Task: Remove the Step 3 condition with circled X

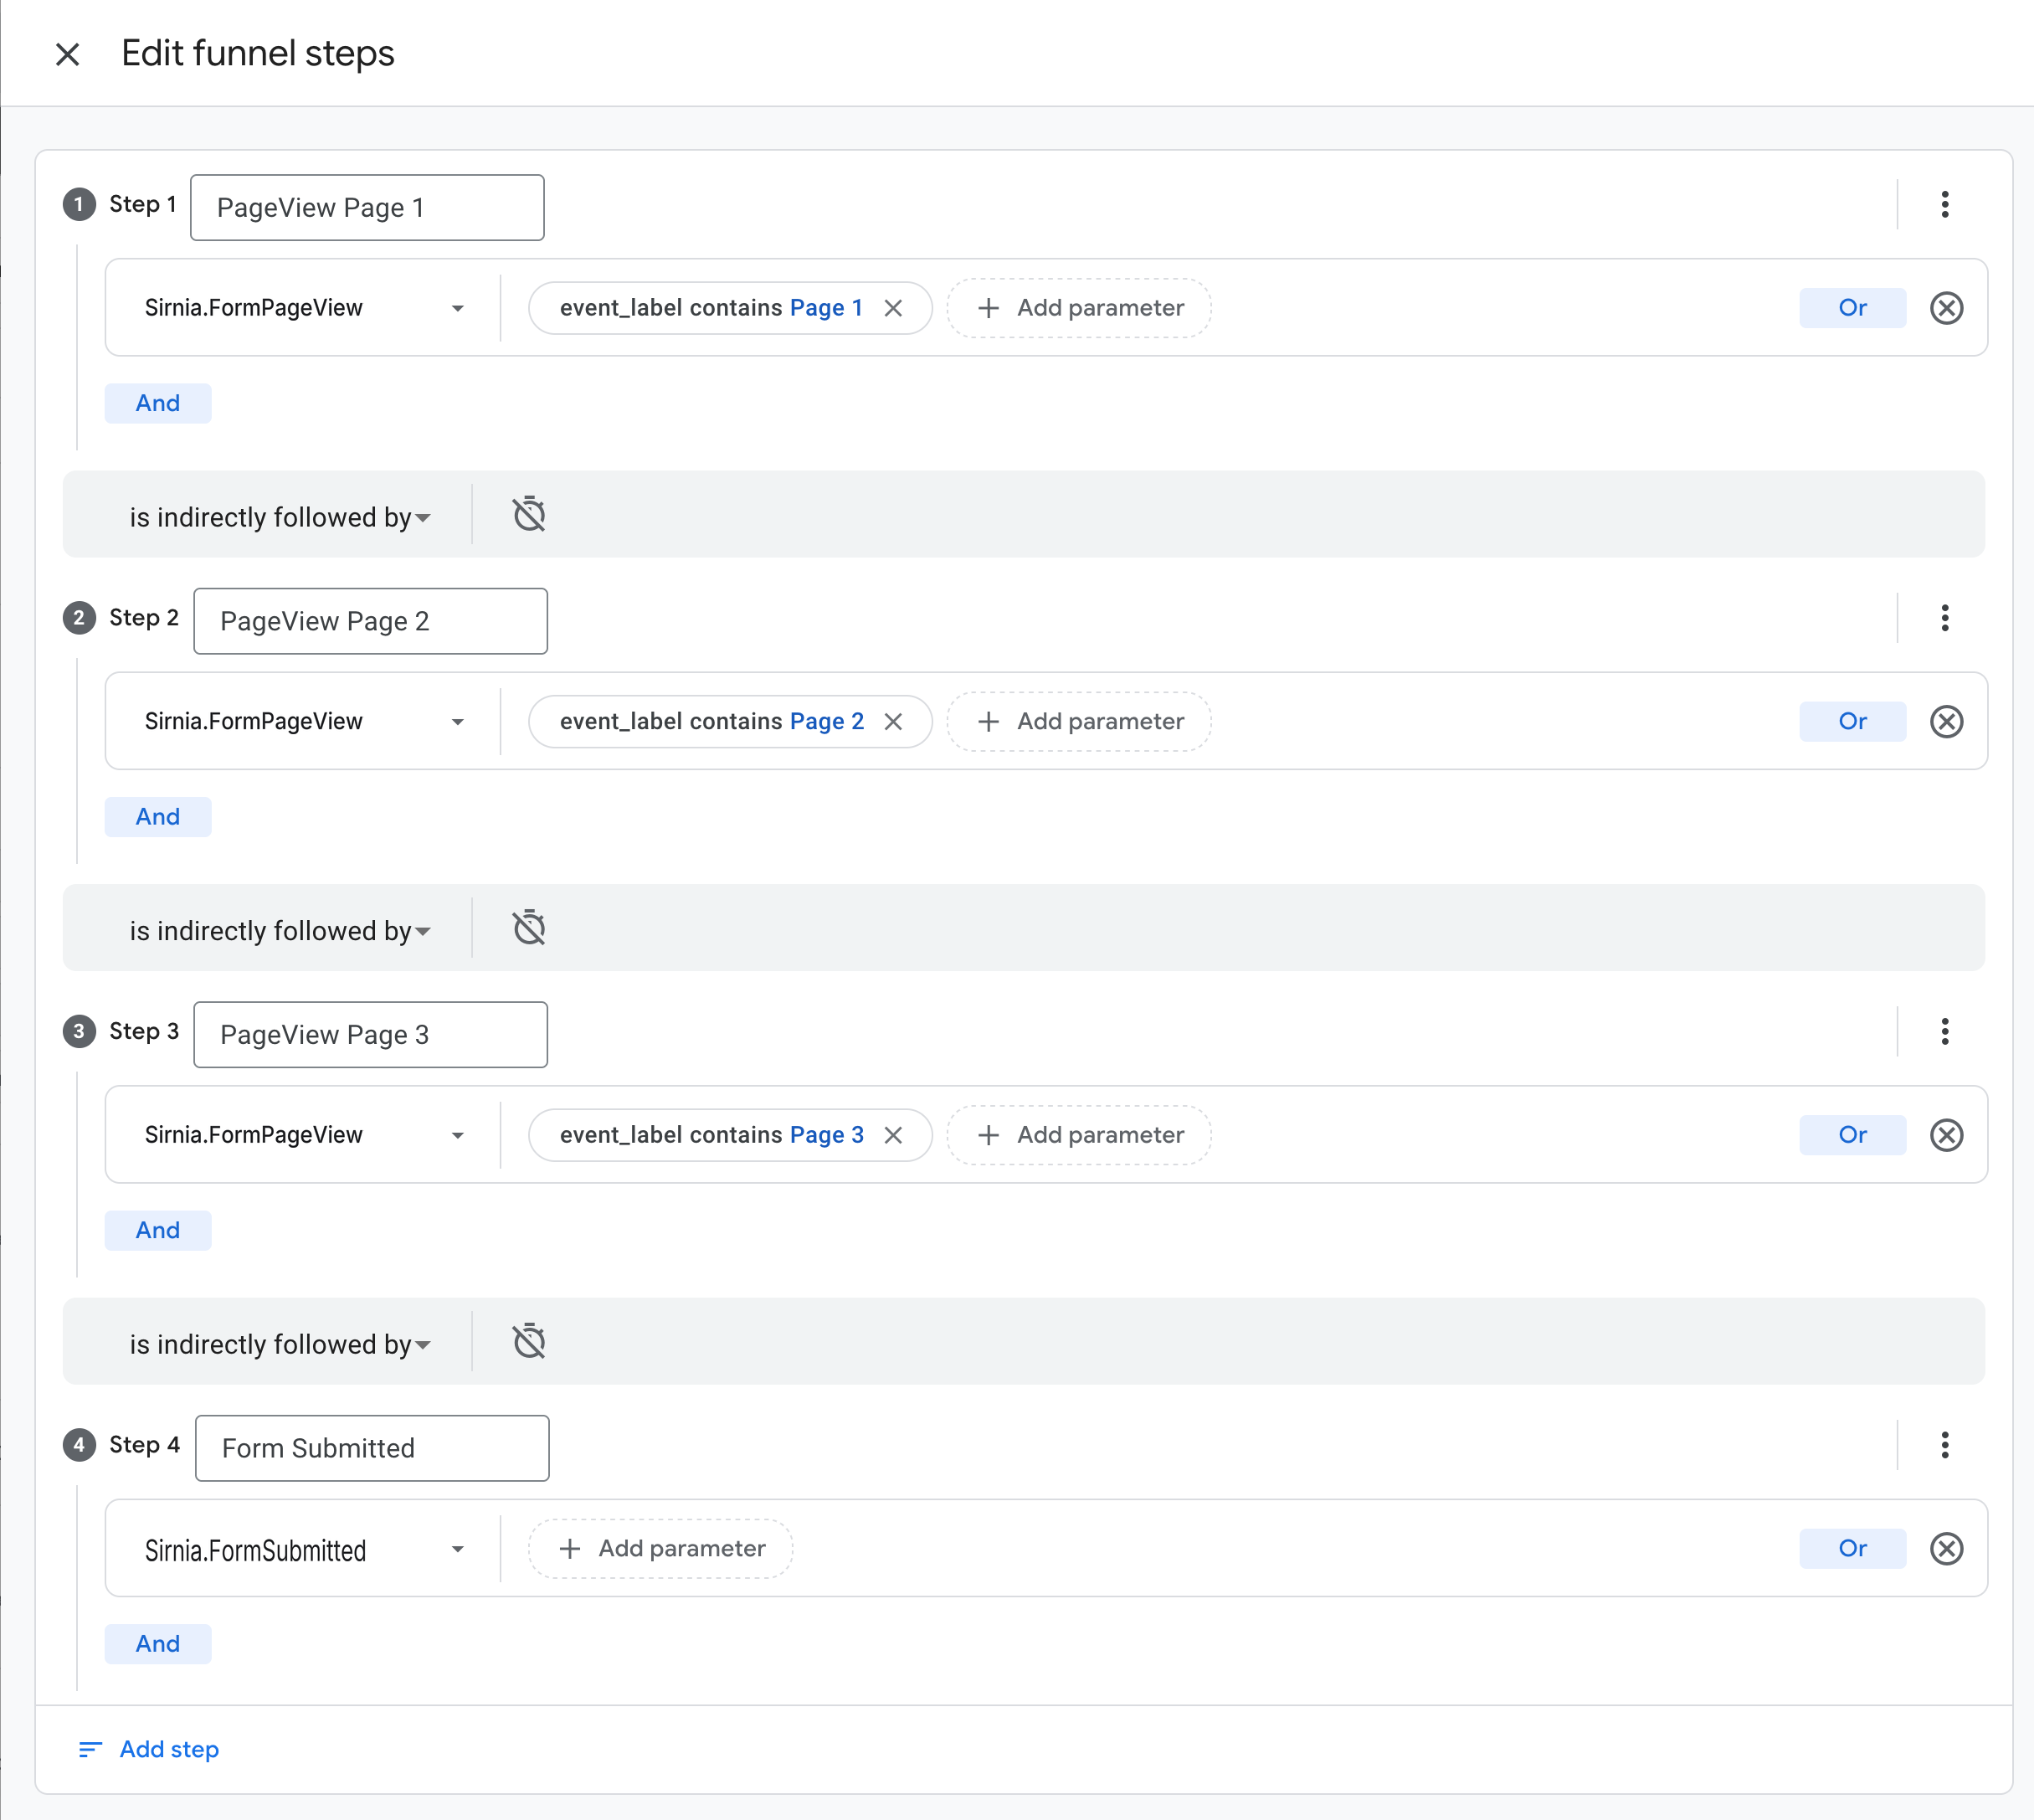Action: [1946, 1135]
